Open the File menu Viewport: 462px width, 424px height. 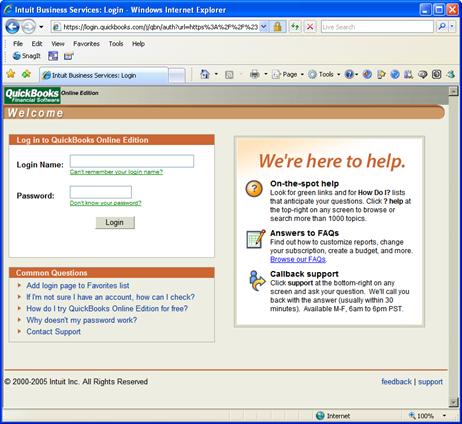(18, 44)
